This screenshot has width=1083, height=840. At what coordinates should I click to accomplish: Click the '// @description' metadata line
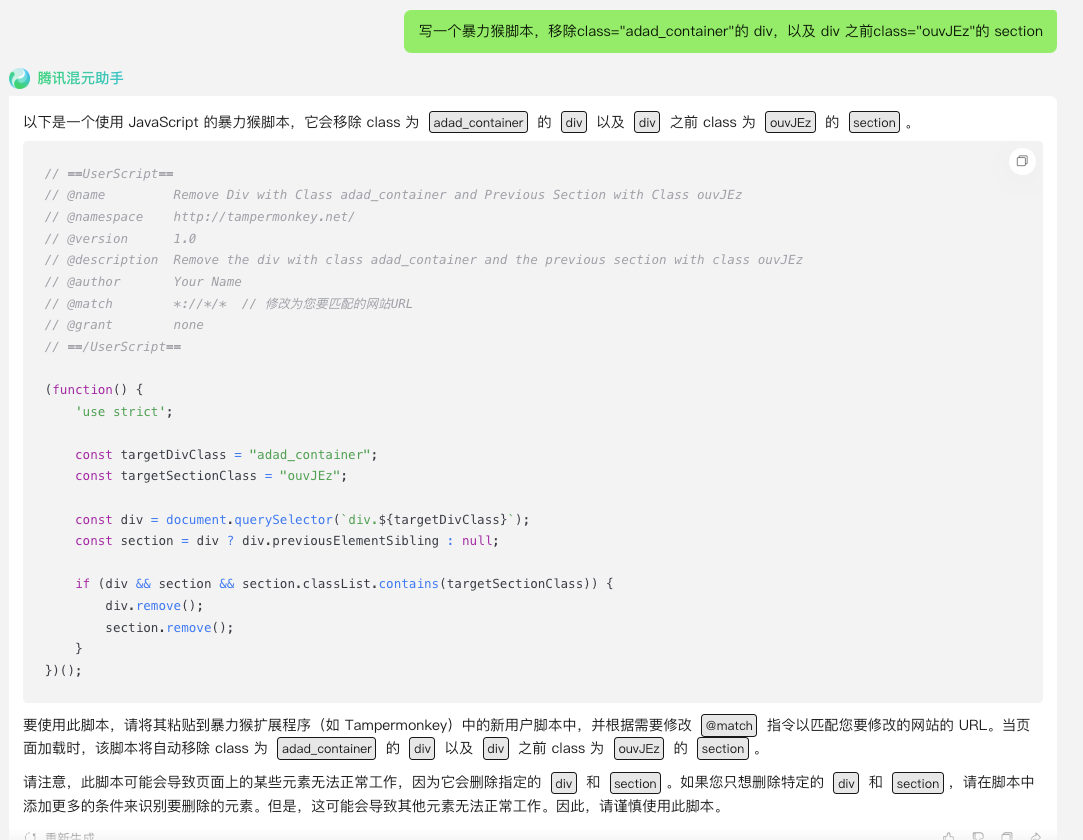pos(423,260)
